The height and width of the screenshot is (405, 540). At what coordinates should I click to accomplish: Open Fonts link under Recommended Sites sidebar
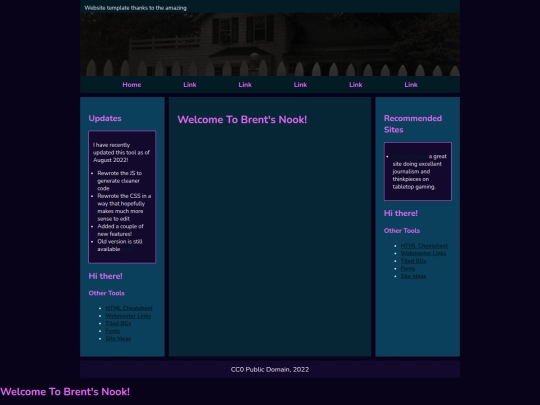click(408, 269)
